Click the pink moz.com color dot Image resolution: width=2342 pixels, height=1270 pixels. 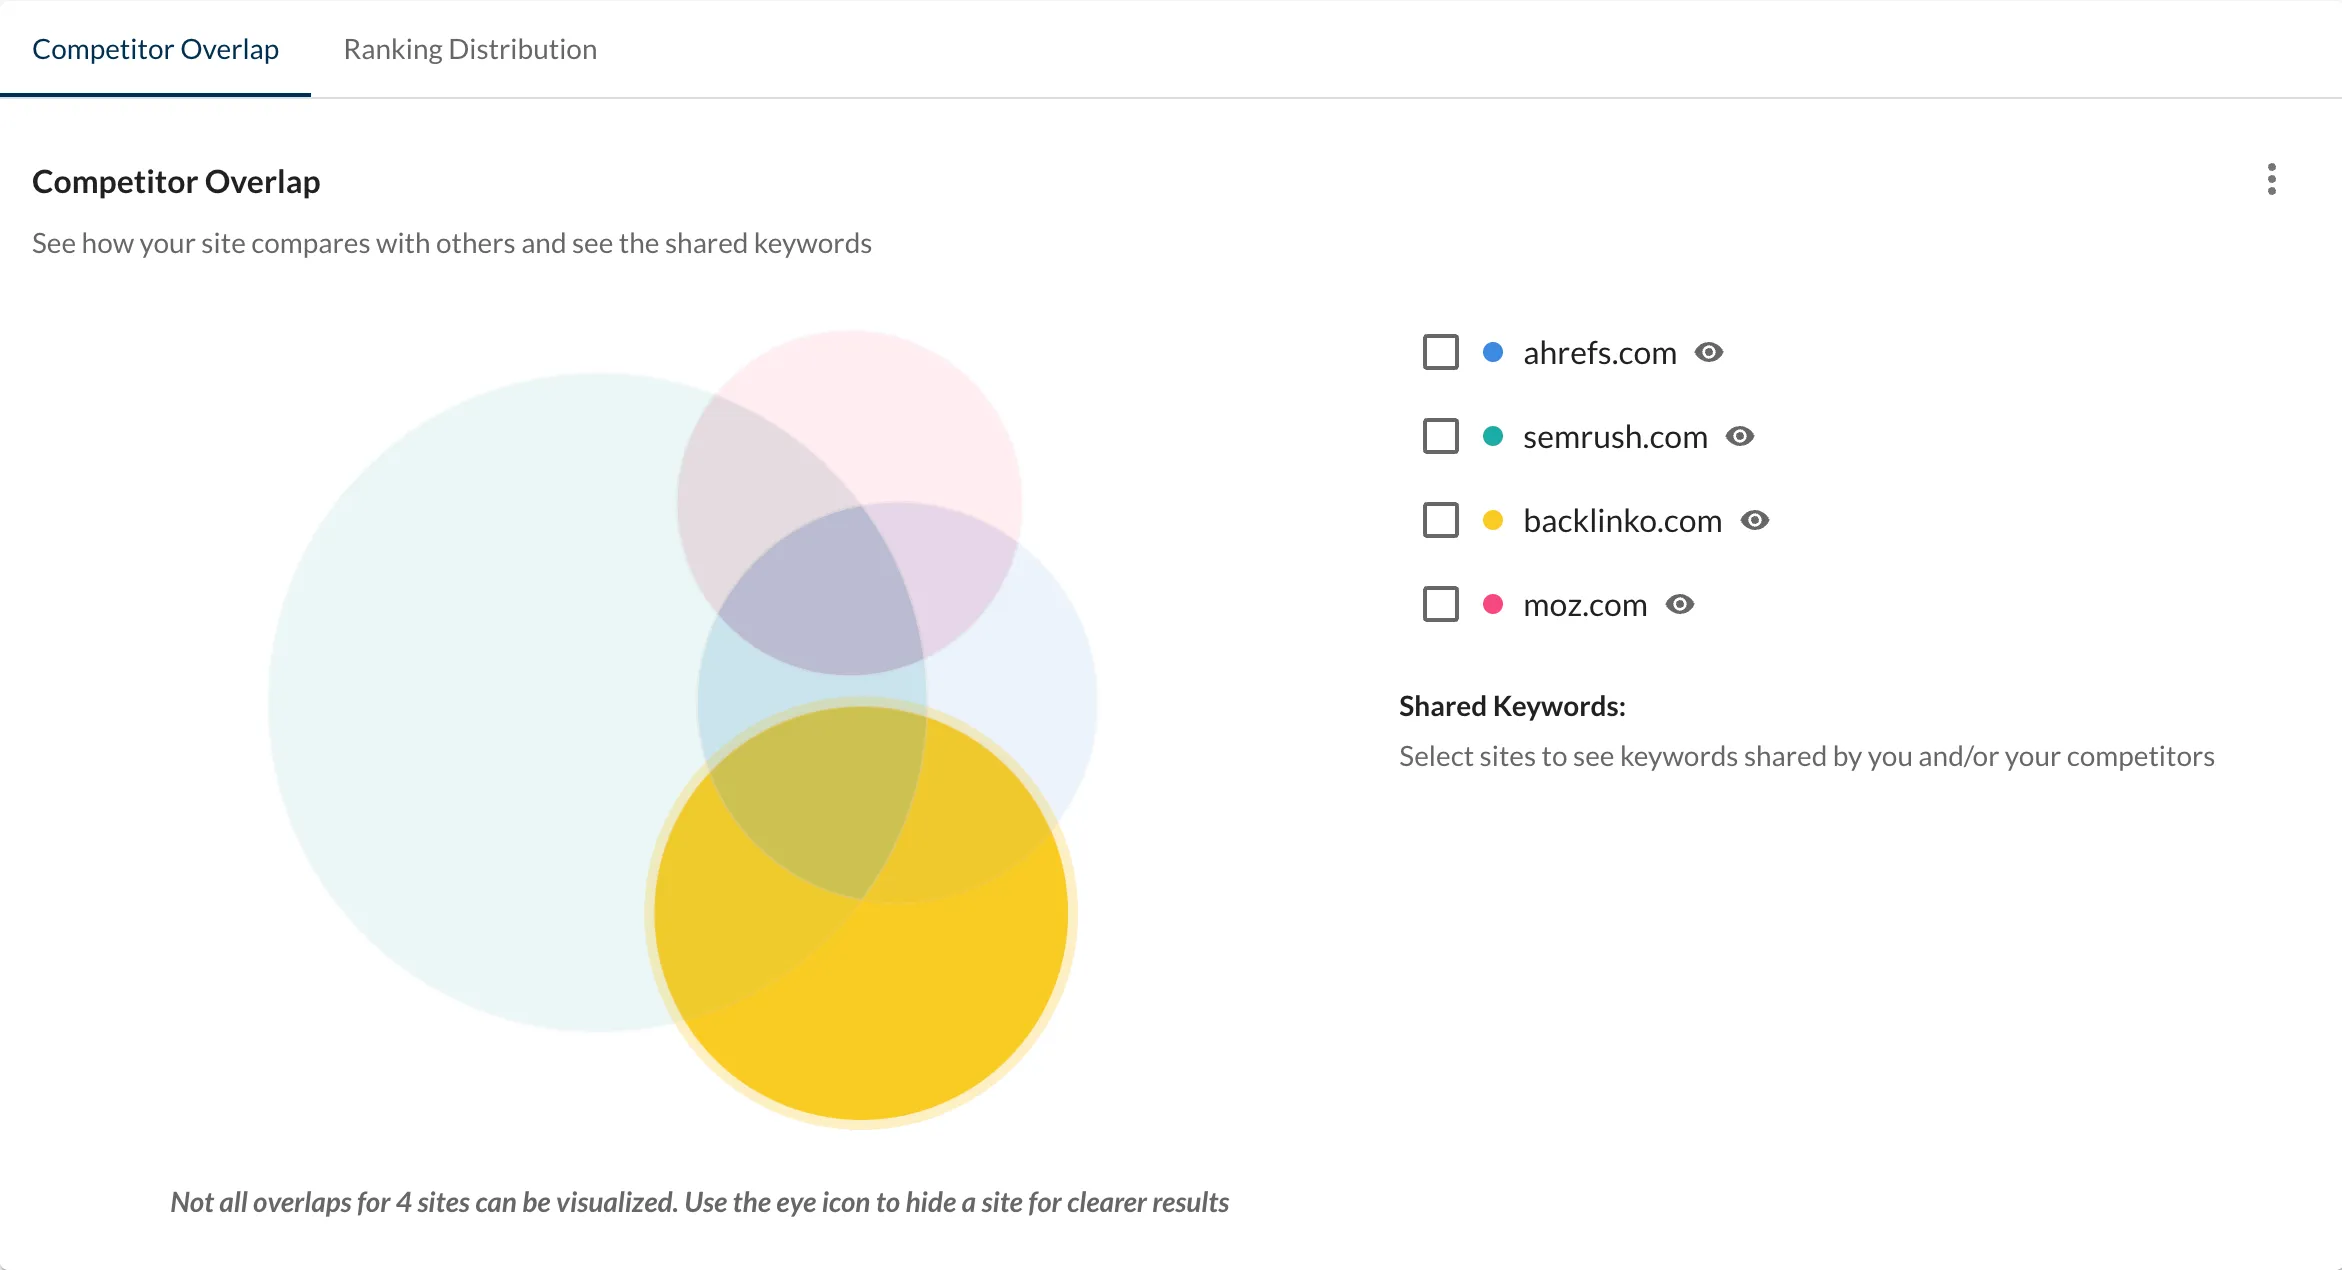[1493, 604]
